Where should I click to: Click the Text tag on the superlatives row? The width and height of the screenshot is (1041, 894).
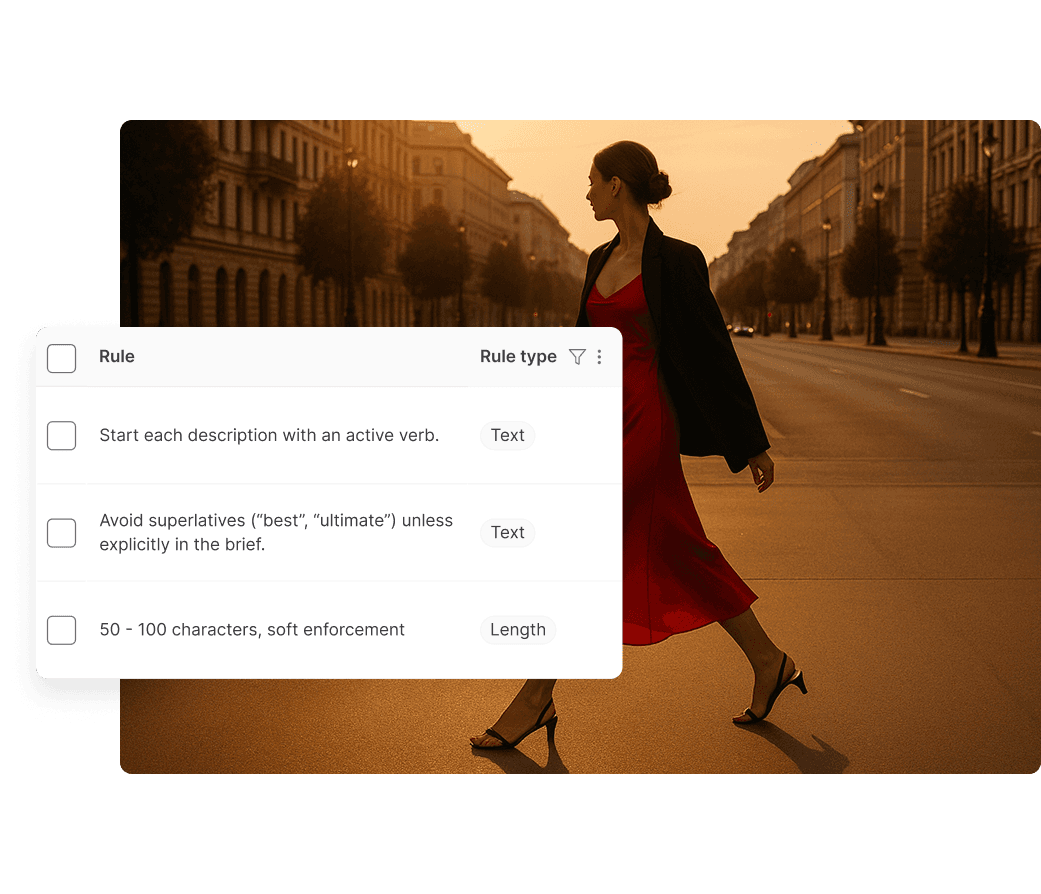point(507,532)
